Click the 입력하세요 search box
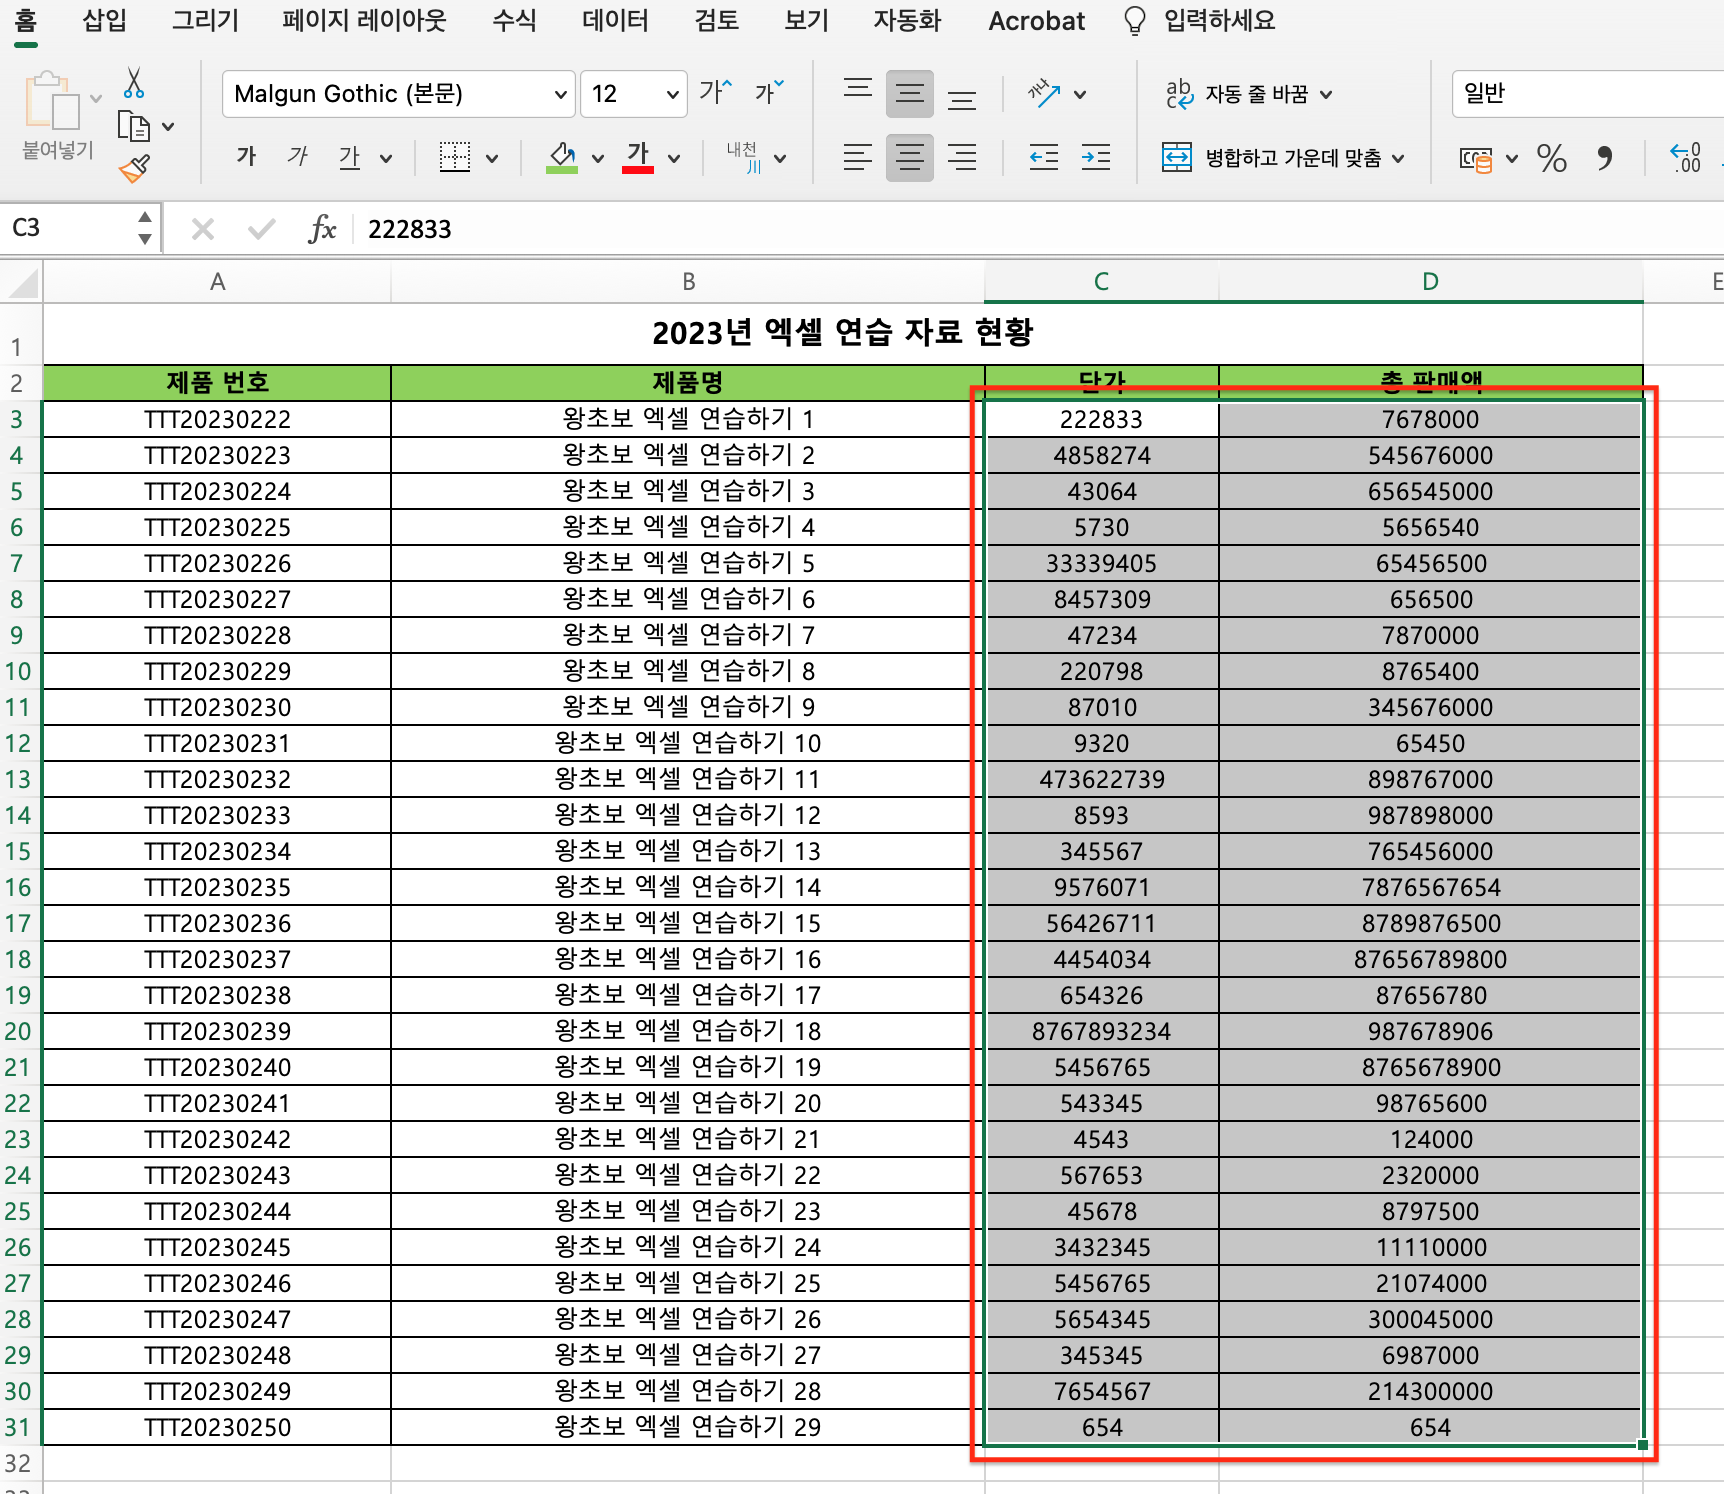This screenshot has width=1724, height=1494. pos(1219,21)
